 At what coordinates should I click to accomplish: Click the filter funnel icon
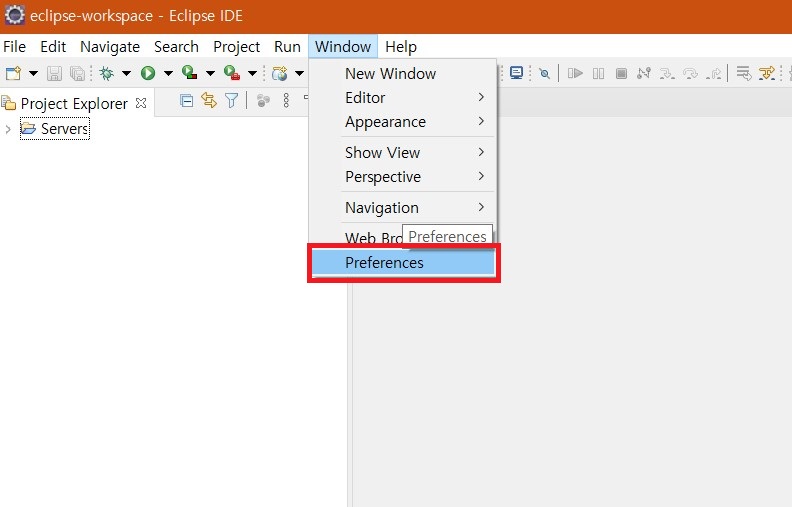click(231, 100)
